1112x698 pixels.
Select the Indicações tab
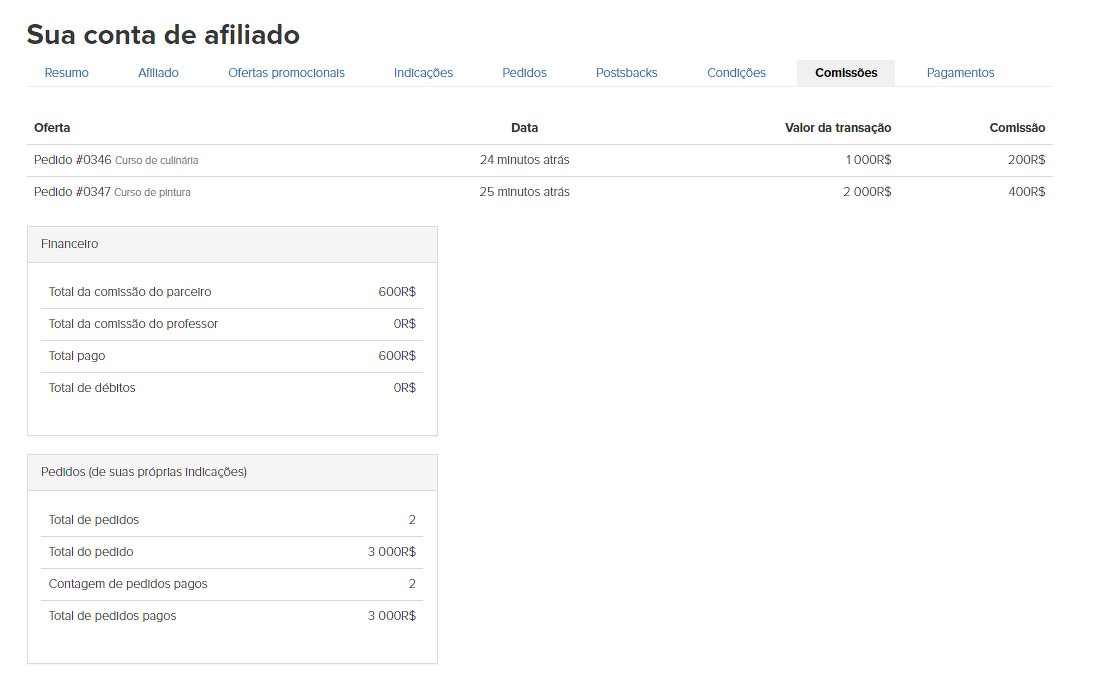pos(423,73)
